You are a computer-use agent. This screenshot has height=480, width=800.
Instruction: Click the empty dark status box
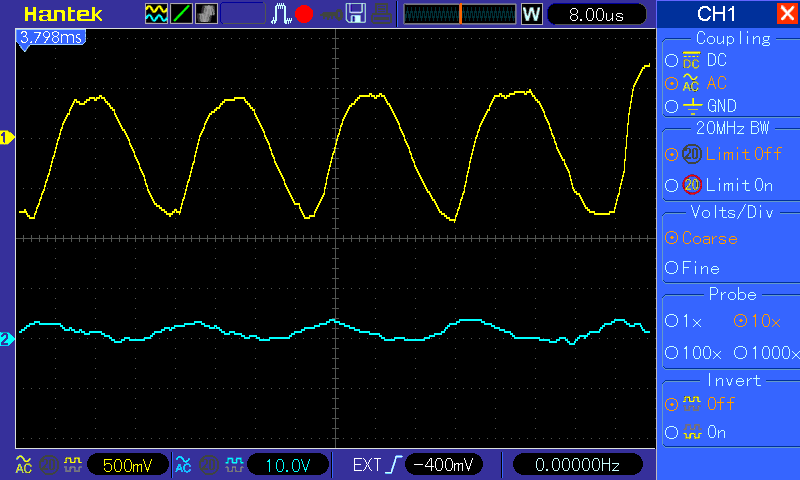tap(243, 14)
